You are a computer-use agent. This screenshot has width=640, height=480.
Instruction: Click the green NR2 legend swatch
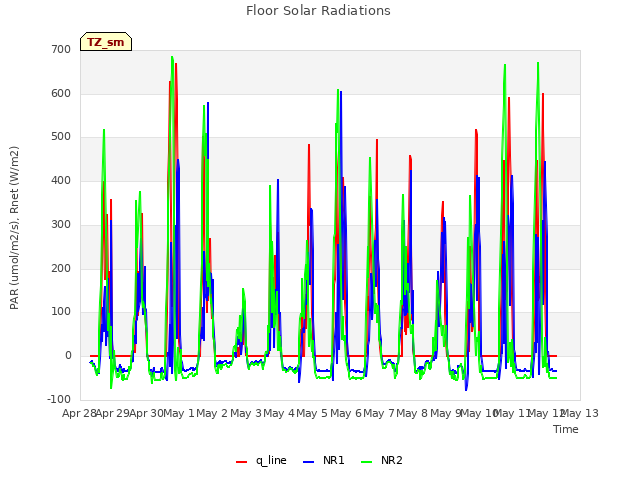pyautogui.click(x=367, y=462)
